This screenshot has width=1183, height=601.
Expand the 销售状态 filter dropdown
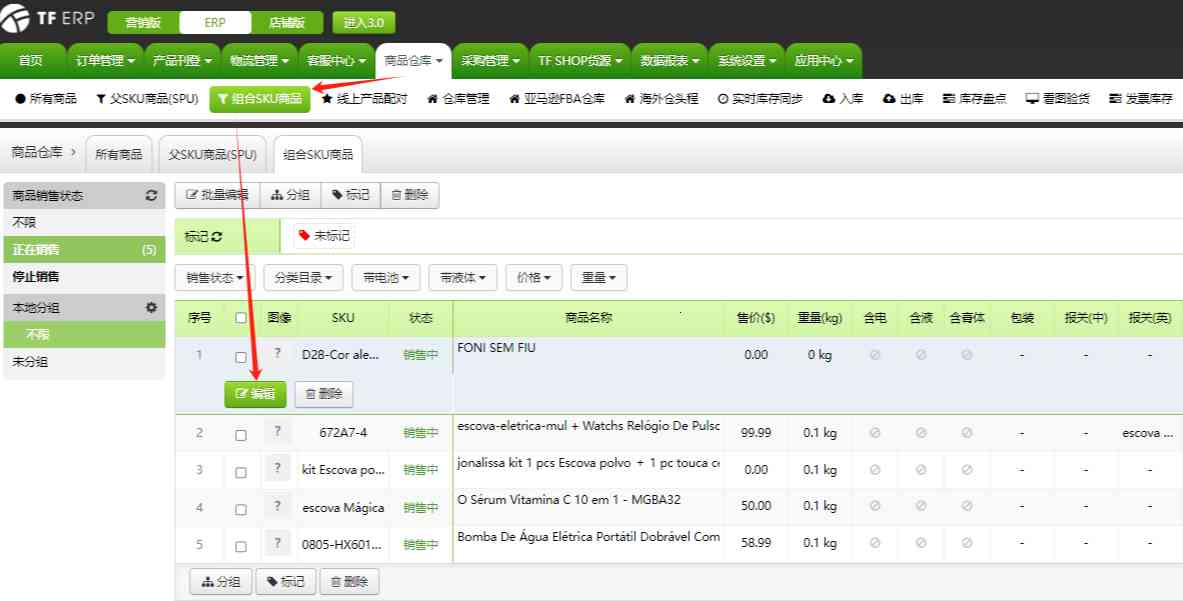(x=214, y=278)
